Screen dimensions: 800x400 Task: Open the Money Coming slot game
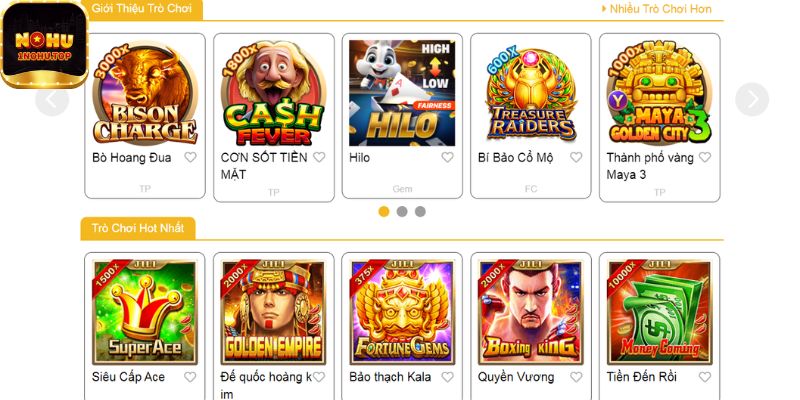[659, 312]
